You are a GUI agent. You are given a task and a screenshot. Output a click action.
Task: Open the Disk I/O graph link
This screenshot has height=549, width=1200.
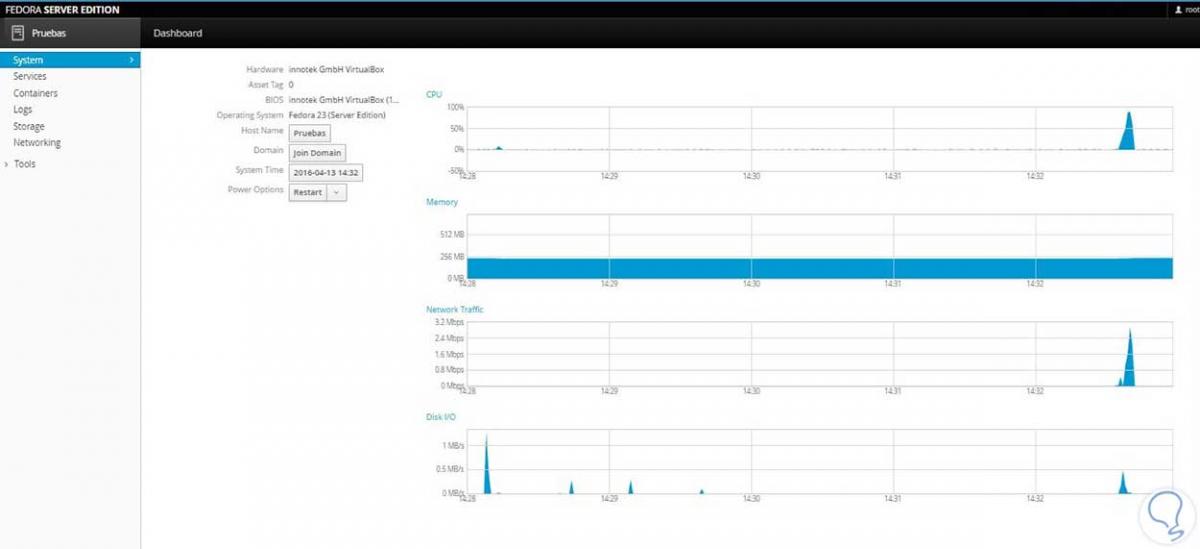441,416
